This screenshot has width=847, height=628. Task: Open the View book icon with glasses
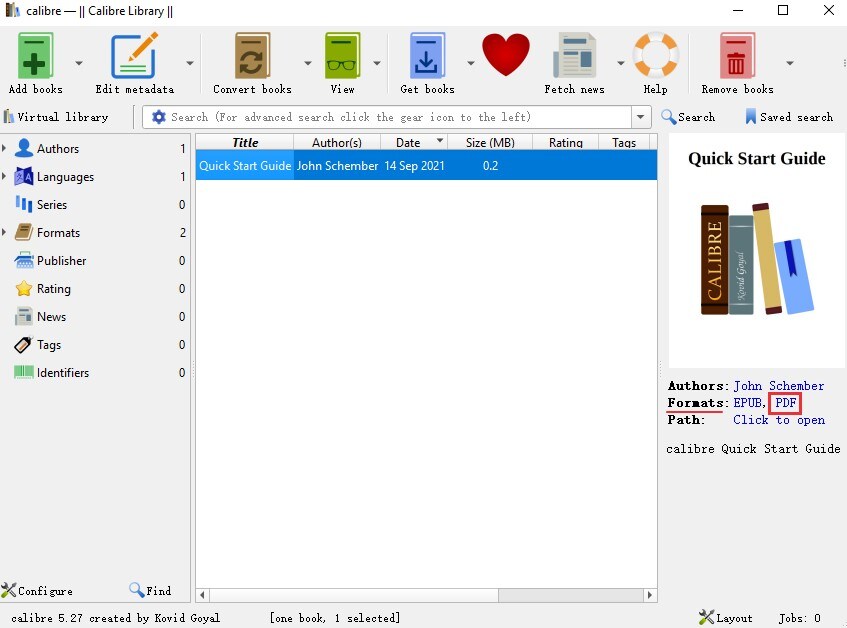(x=342, y=56)
